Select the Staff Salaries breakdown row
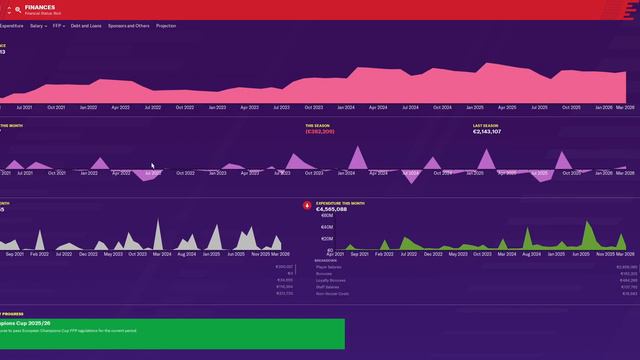Image resolution: width=640 pixels, height=360 pixels. (476, 287)
